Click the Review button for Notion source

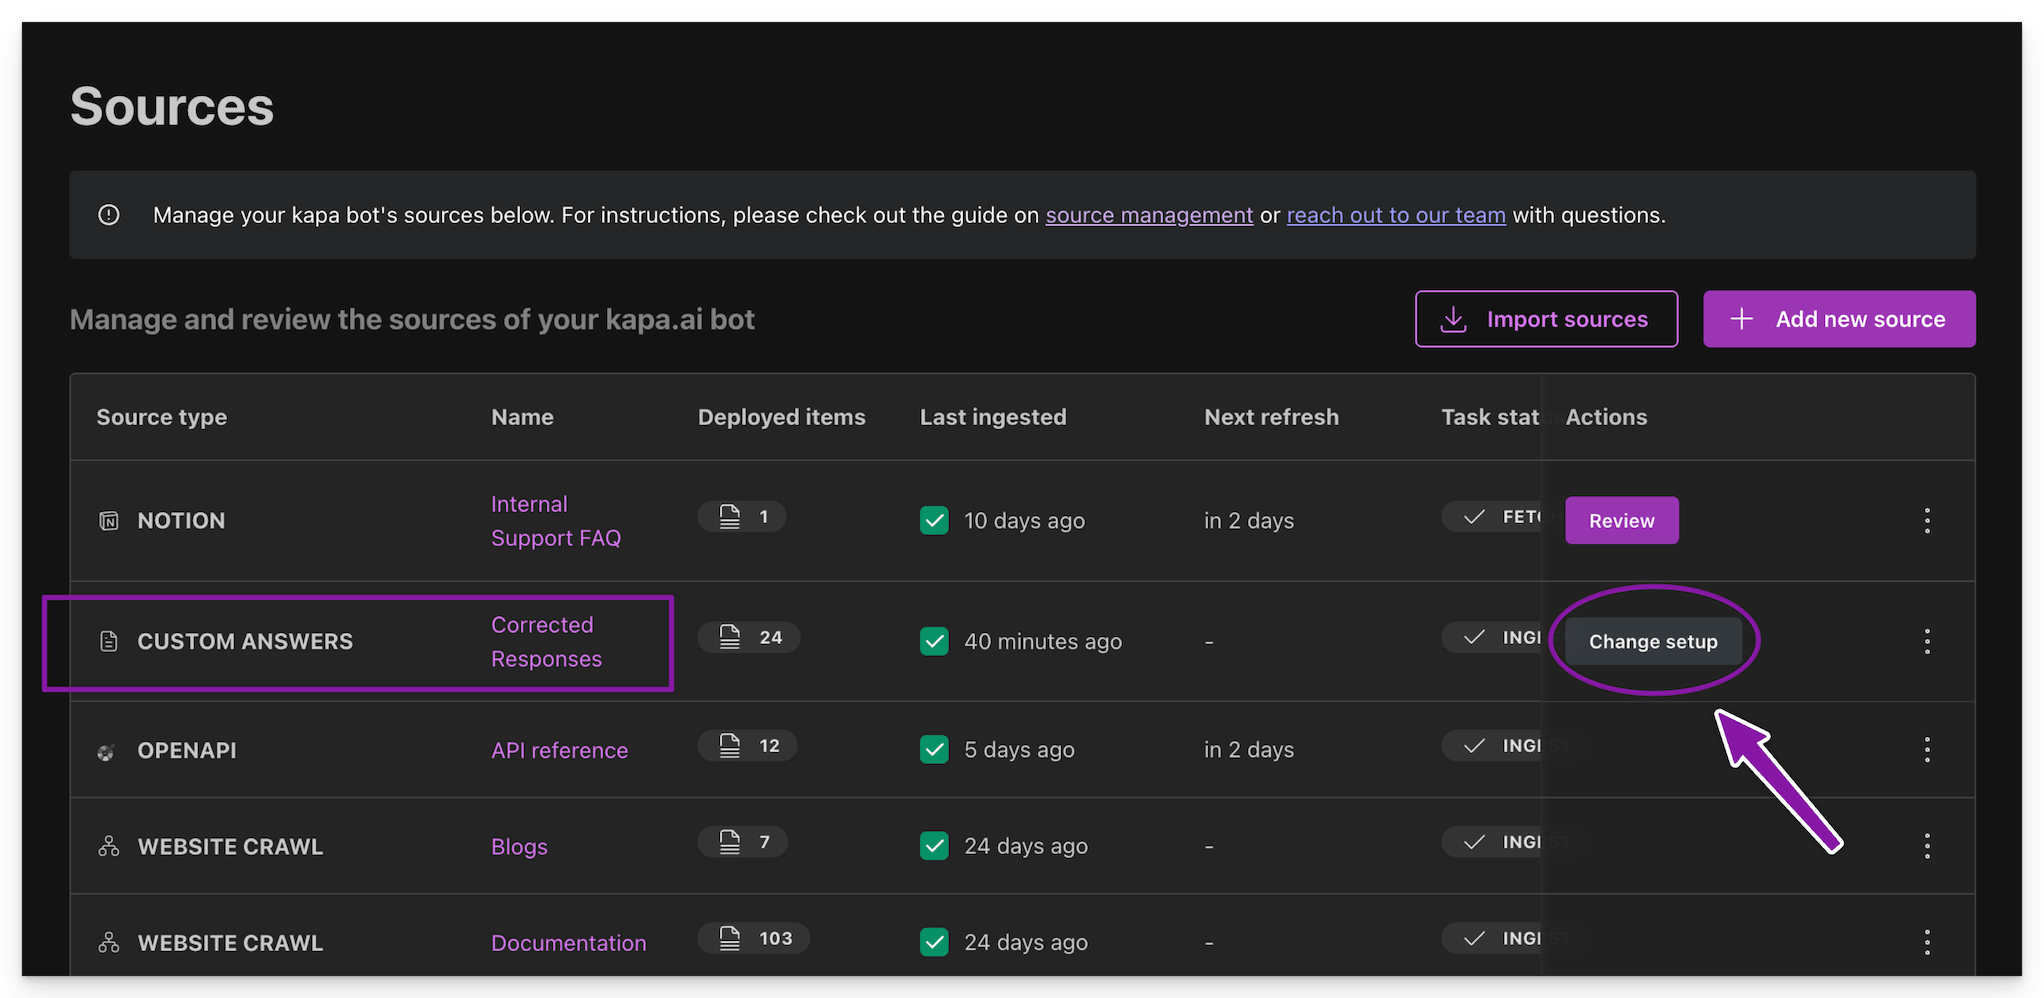point(1621,520)
